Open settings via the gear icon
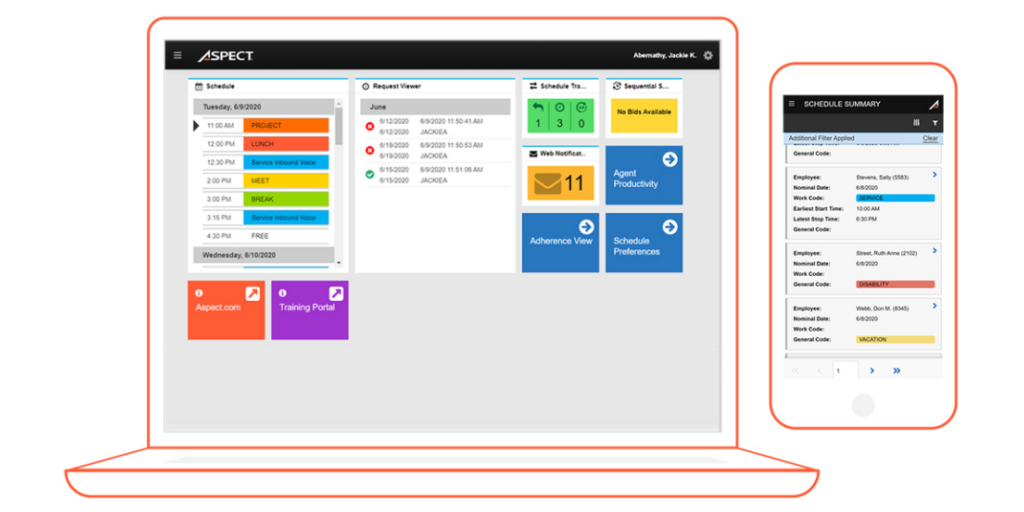The height and width of the screenshot is (512, 1024). click(x=708, y=55)
